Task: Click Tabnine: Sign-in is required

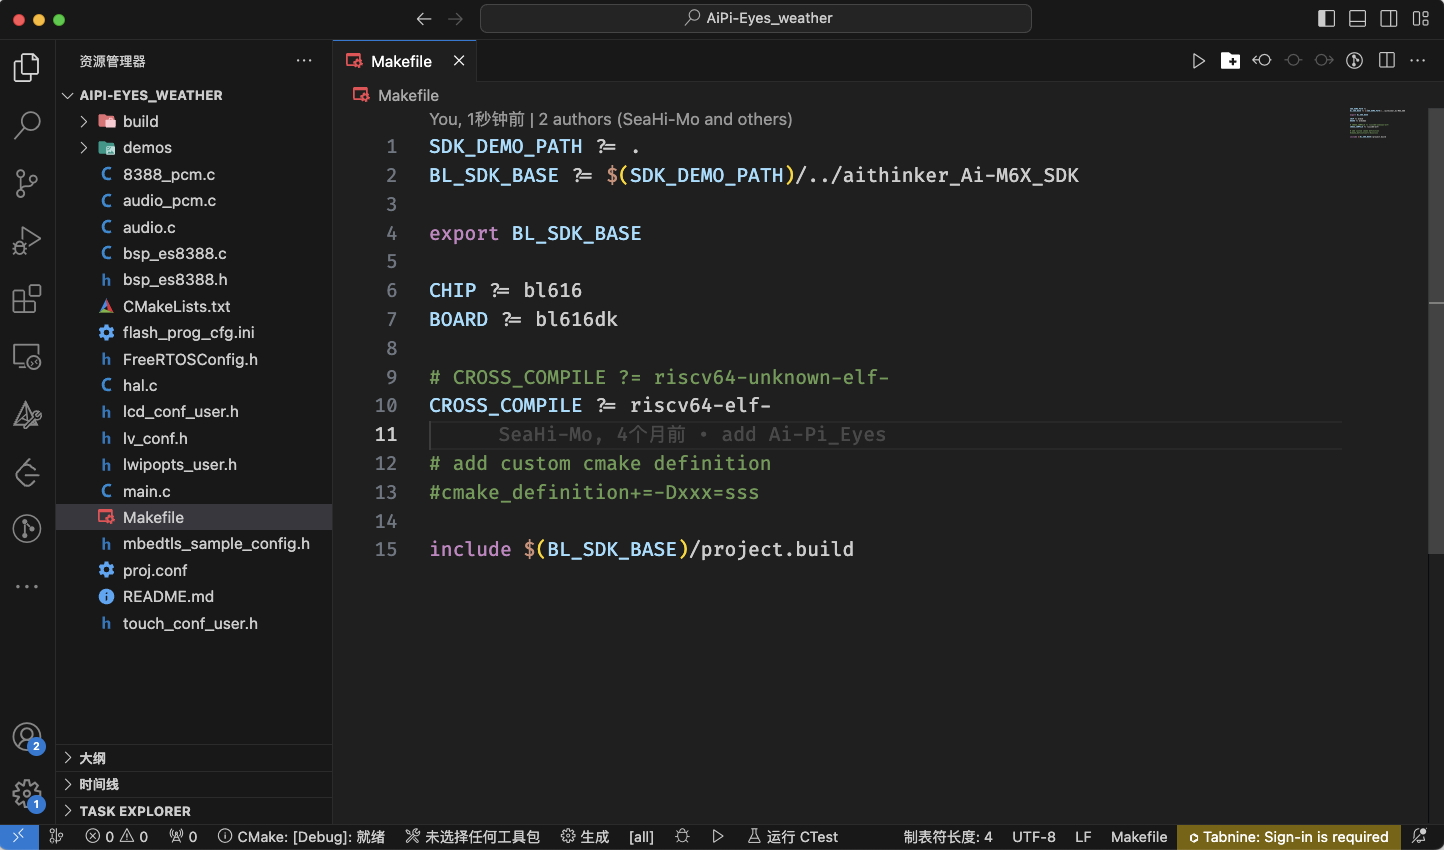Action: [x=1289, y=837]
